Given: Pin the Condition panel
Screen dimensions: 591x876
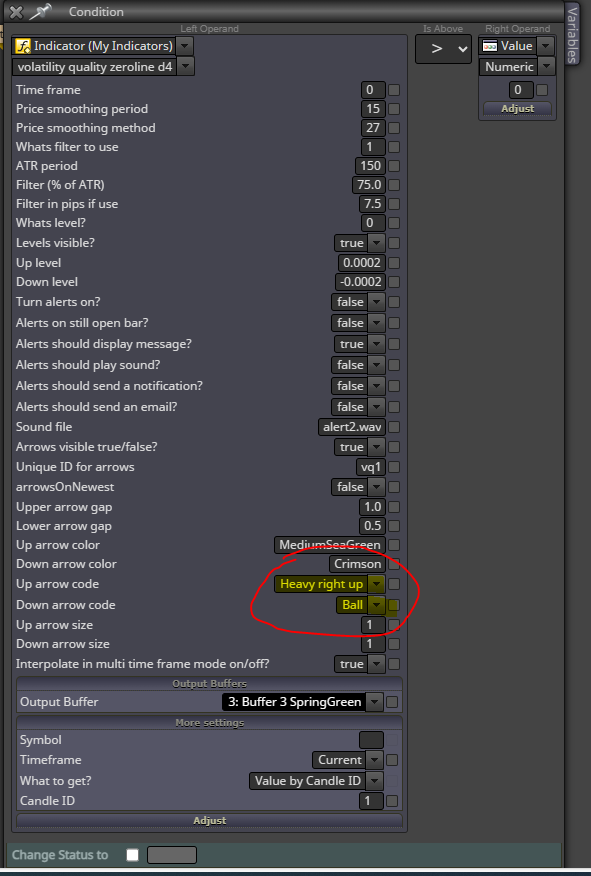Looking at the screenshot, I should click(40, 11).
